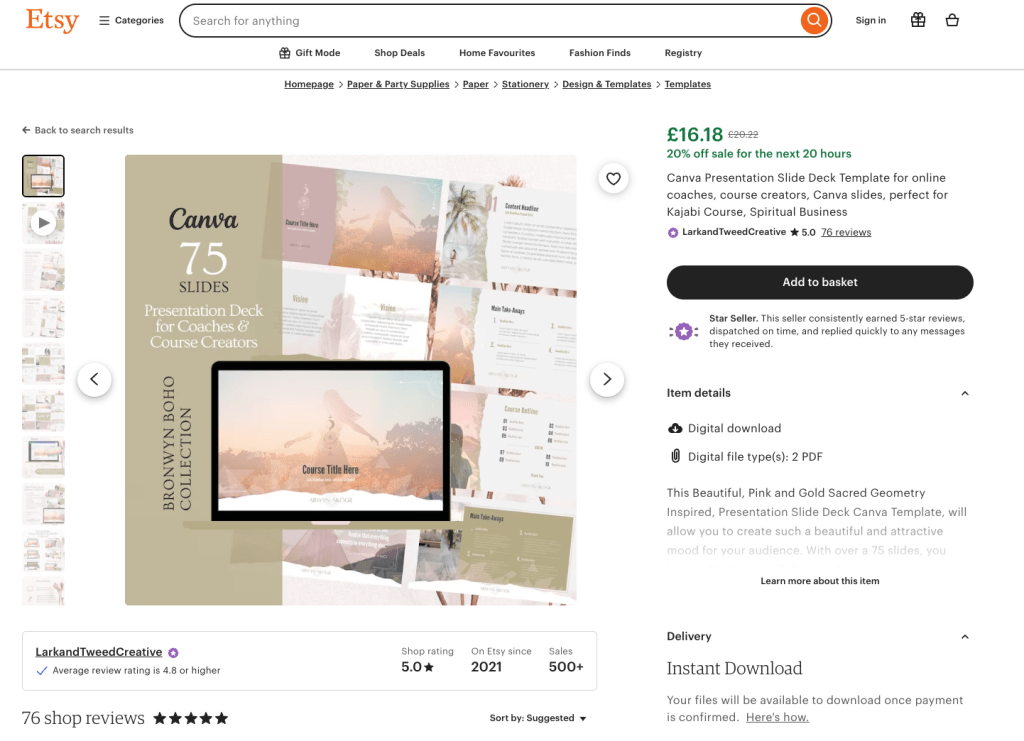Click the paperclip file type icon
Screen dimensions: 1024x741
click(x=675, y=456)
